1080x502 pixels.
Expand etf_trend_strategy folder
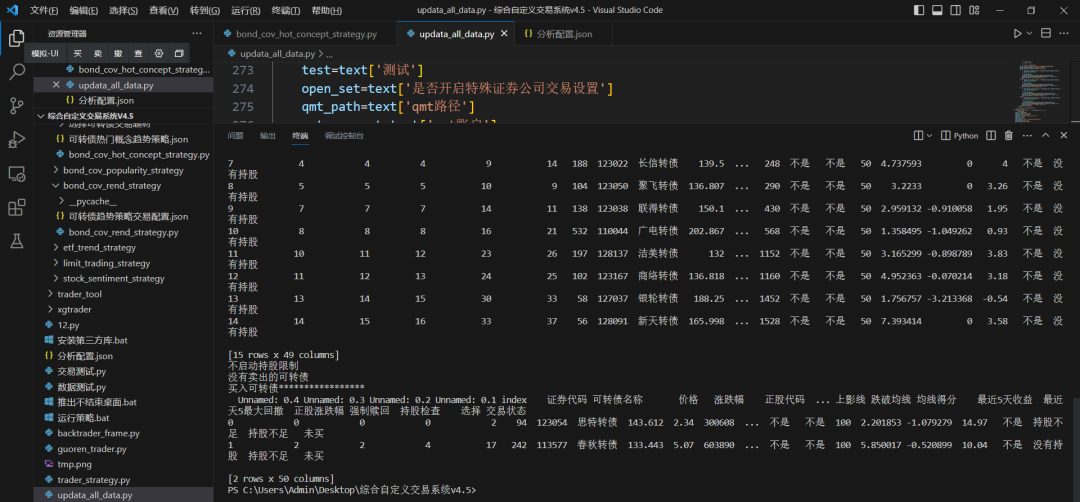click(94, 247)
